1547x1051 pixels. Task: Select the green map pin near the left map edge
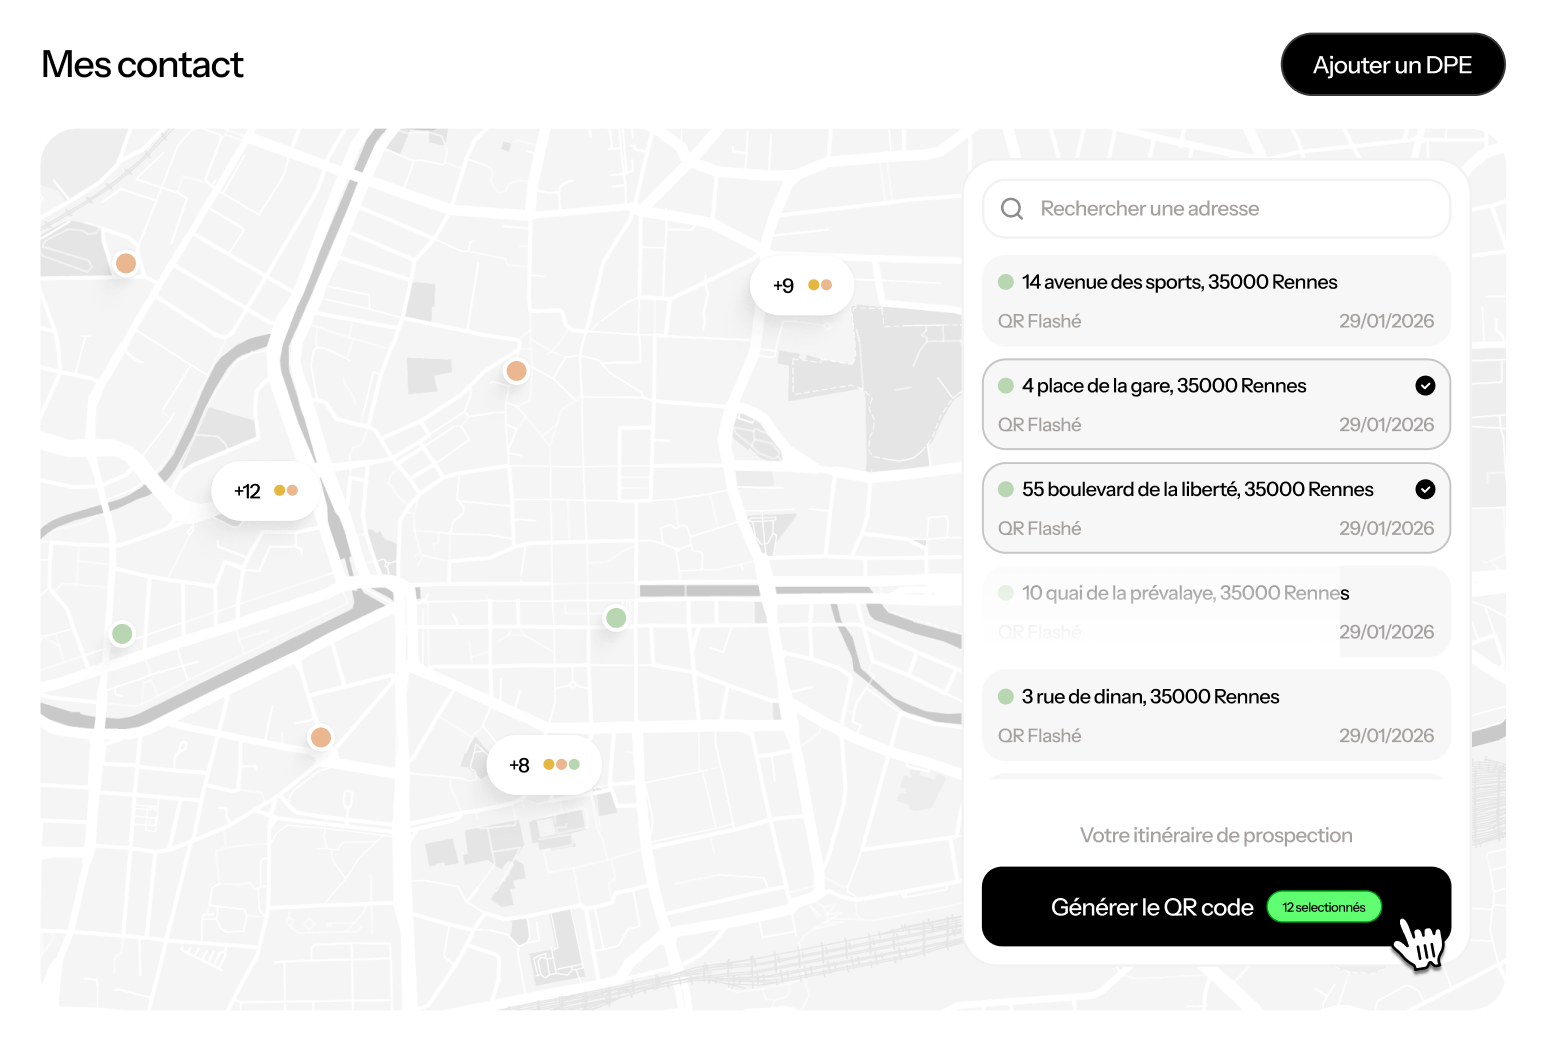[122, 633]
